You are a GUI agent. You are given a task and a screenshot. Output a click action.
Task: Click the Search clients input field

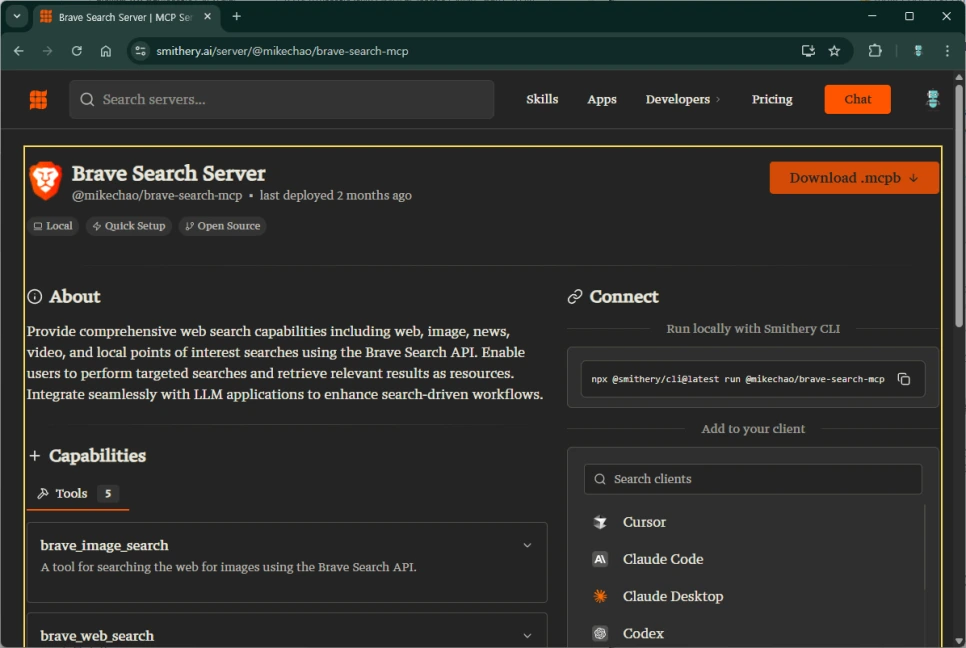753,479
